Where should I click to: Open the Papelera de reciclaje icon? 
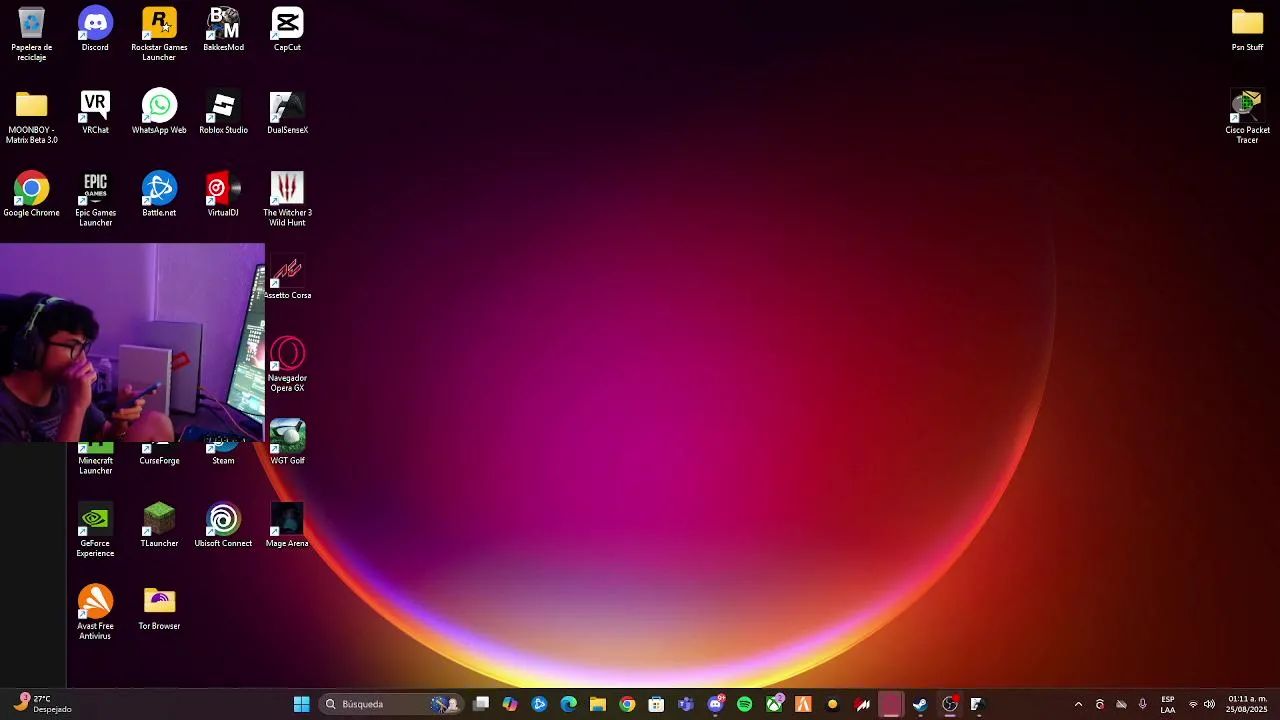coord(31,34)
